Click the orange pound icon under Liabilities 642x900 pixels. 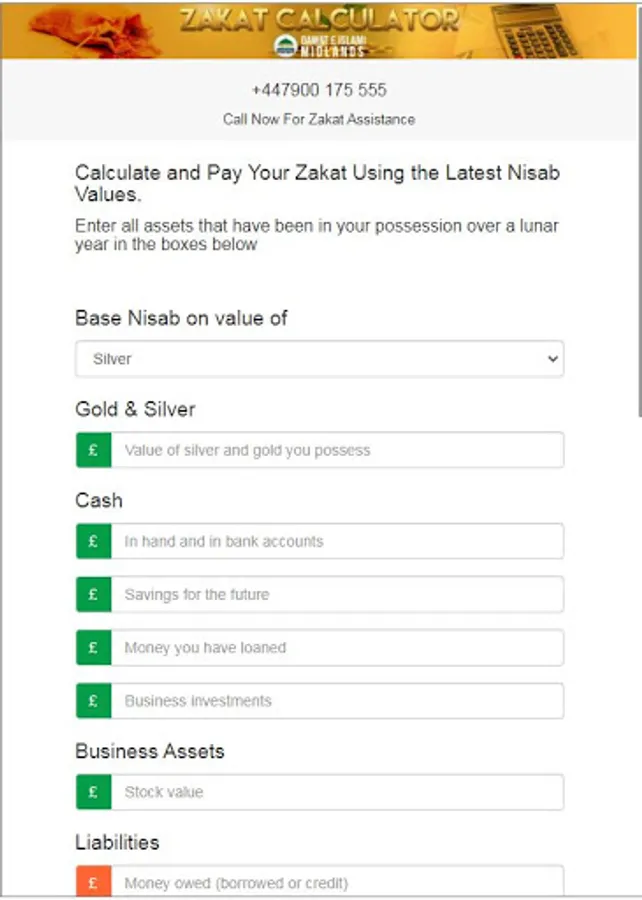(93, 882)
